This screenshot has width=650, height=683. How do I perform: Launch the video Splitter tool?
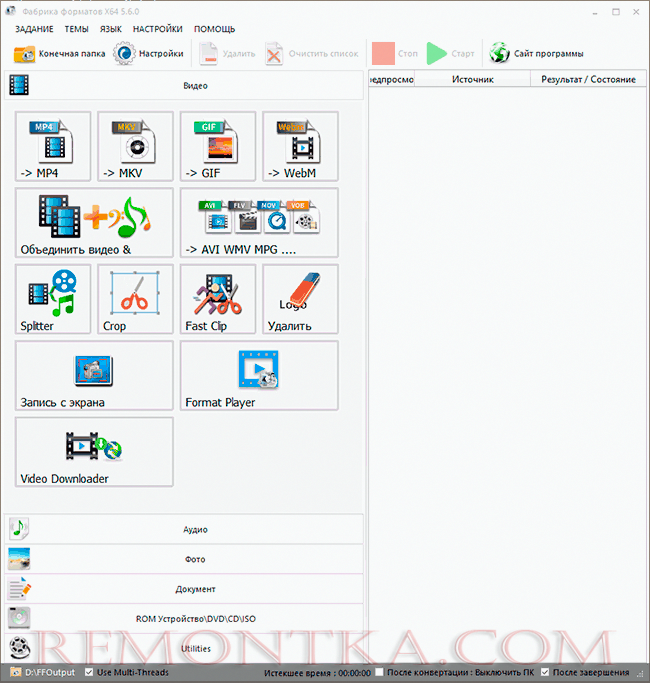tap(53, 299)
